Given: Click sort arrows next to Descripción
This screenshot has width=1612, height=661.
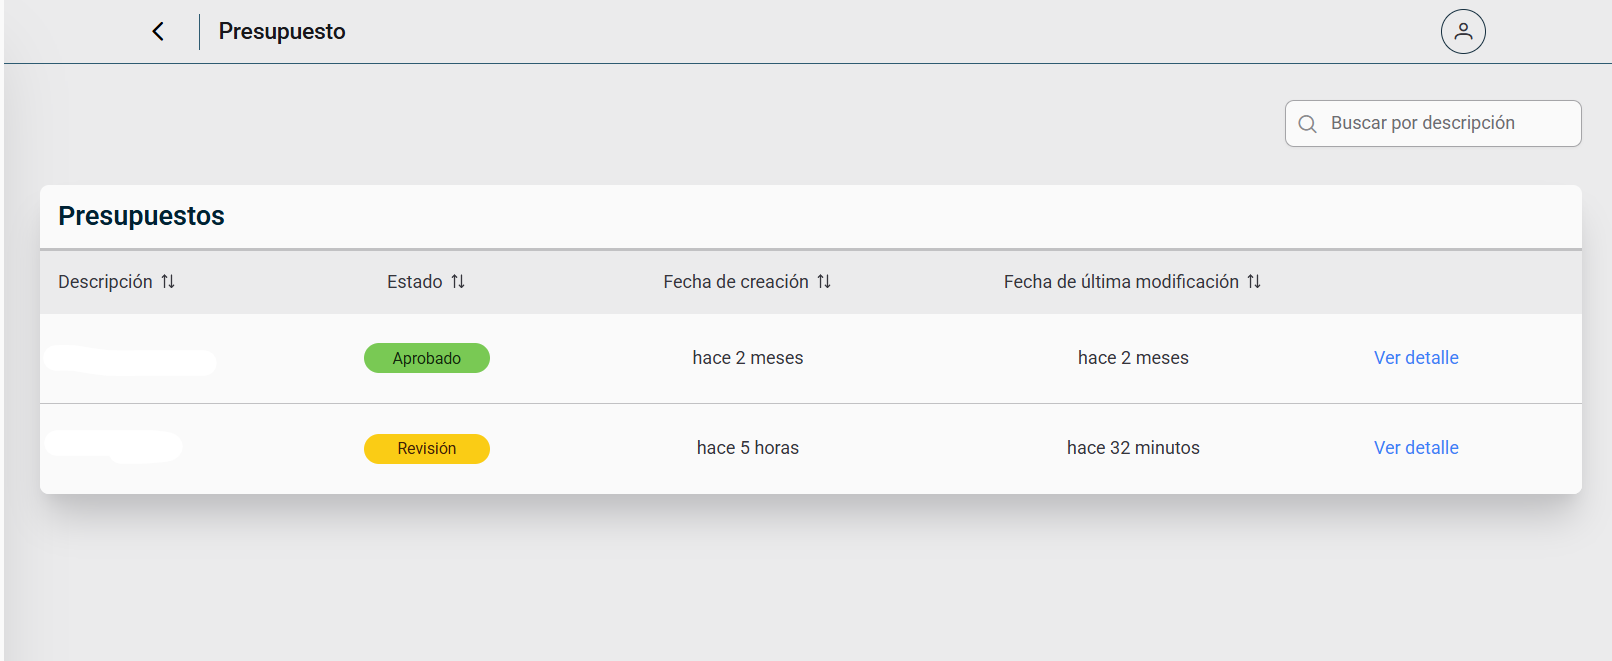Looking at the screenshot, I should pyautogui.click(x=168, y=282).
